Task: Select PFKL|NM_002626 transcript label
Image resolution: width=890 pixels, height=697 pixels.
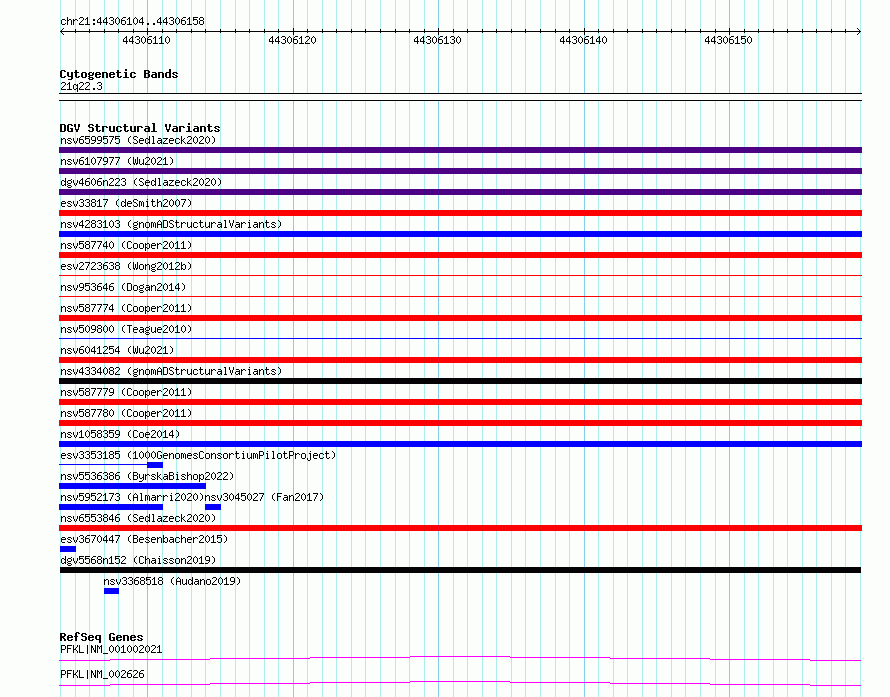Action: 102,674
